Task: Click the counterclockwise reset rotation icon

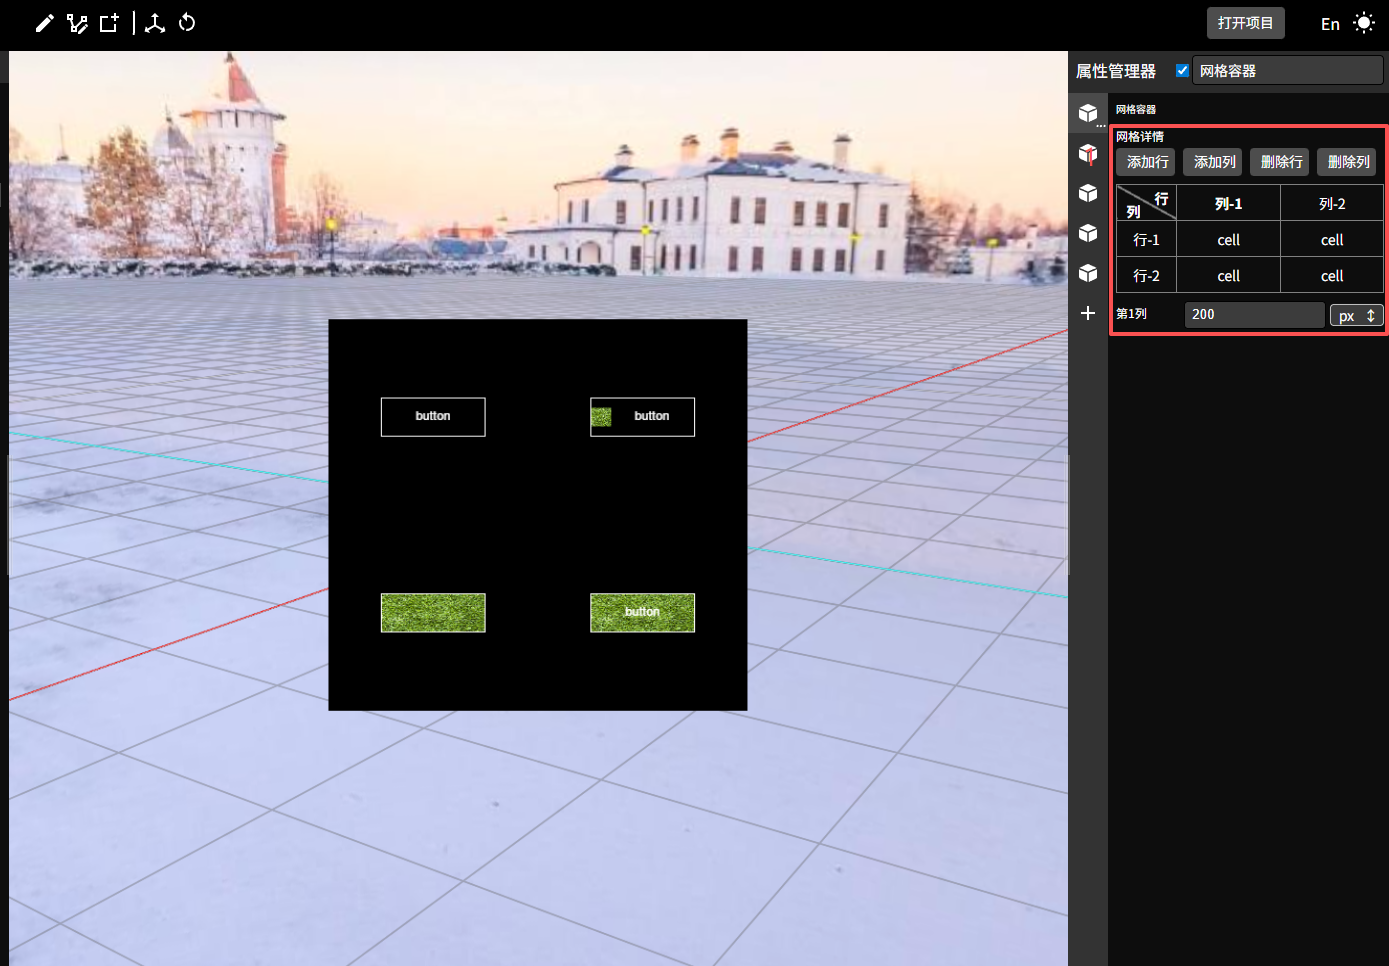Action: pos(187,23)
